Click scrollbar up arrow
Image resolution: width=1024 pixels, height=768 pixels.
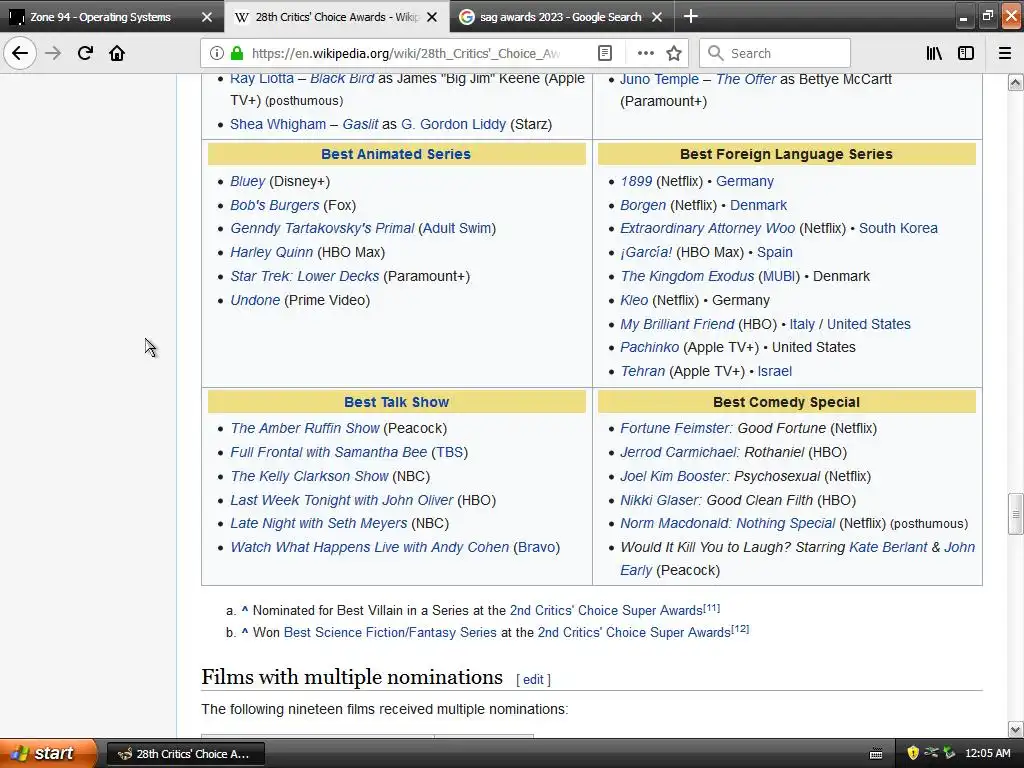1016,82
